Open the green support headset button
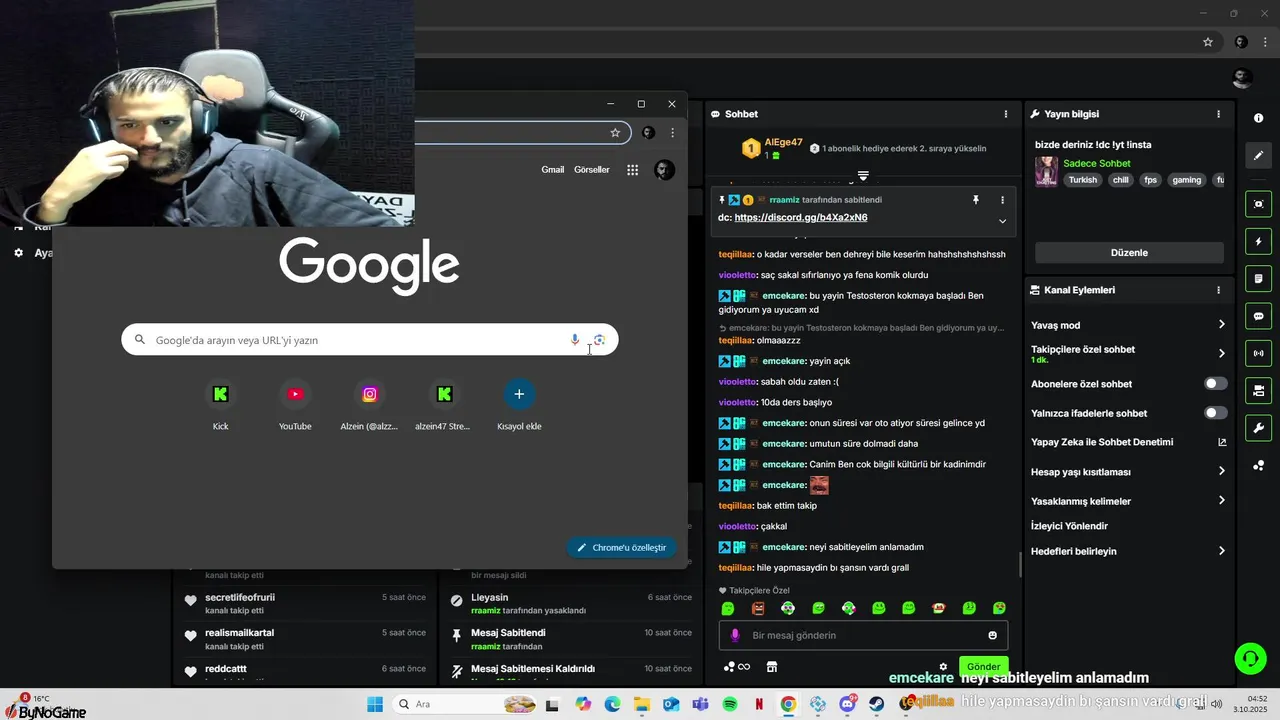The height and width of the screenshot is (720, 1280). [1250, 658]
